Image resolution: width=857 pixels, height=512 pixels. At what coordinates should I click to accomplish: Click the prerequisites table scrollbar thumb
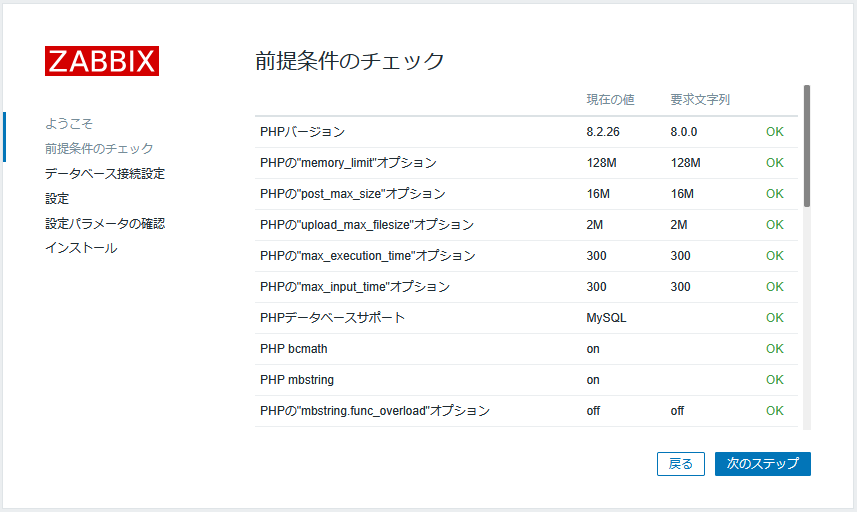pyautogui.click(x=807, y=146)
